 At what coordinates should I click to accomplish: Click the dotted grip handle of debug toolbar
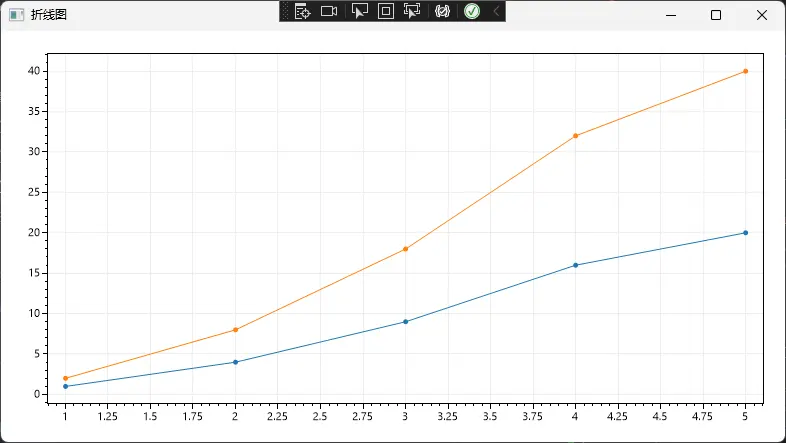pos(286,11)
